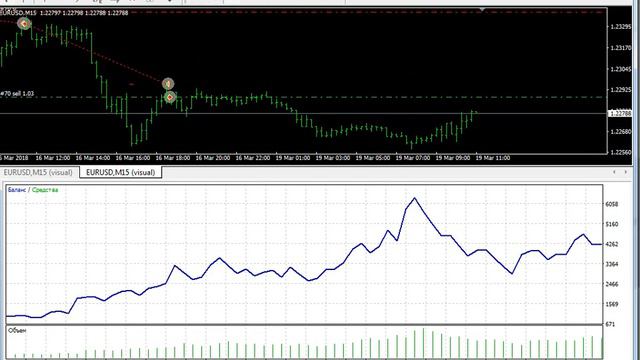This screenshot has width=640, height=360.
Task: Click the '19 Mar 05:00' time label
Action: click(373, 158)
